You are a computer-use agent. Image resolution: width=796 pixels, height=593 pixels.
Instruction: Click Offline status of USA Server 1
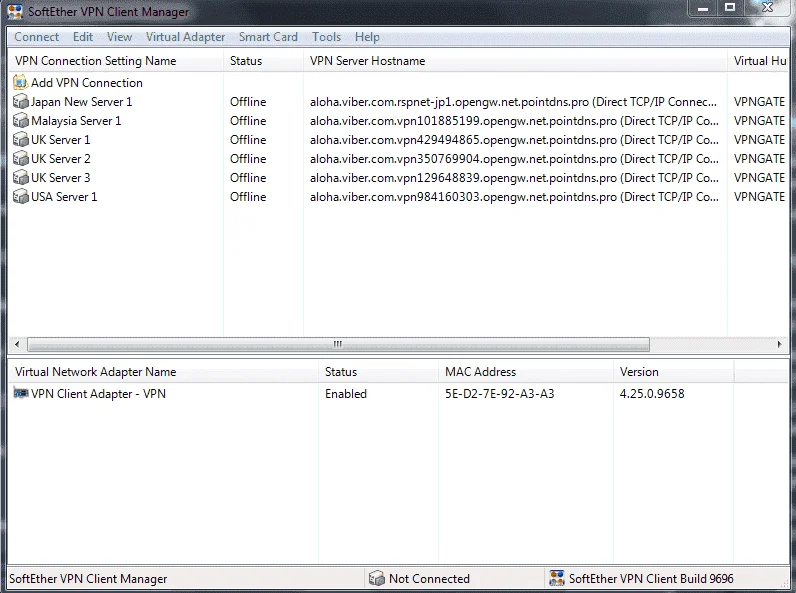tap(248, 197)
